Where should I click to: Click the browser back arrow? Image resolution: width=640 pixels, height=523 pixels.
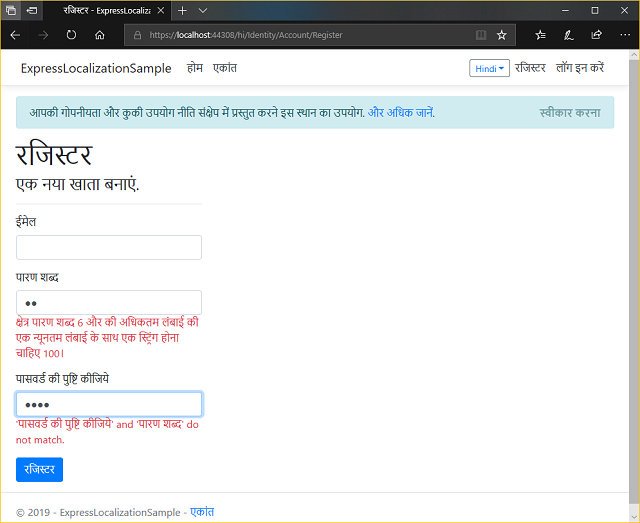pos(15,34)
